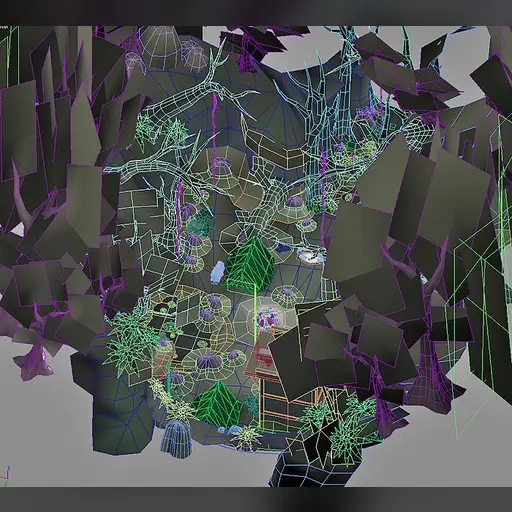The width and height of the screenshot is (512, 512).
Task: Click the XYZ axis gizmo in viewport corner
Action: tap(5, 476)
